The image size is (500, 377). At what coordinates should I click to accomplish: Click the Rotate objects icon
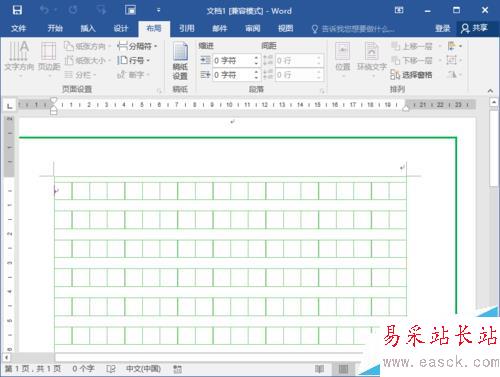tap(455, 75)
